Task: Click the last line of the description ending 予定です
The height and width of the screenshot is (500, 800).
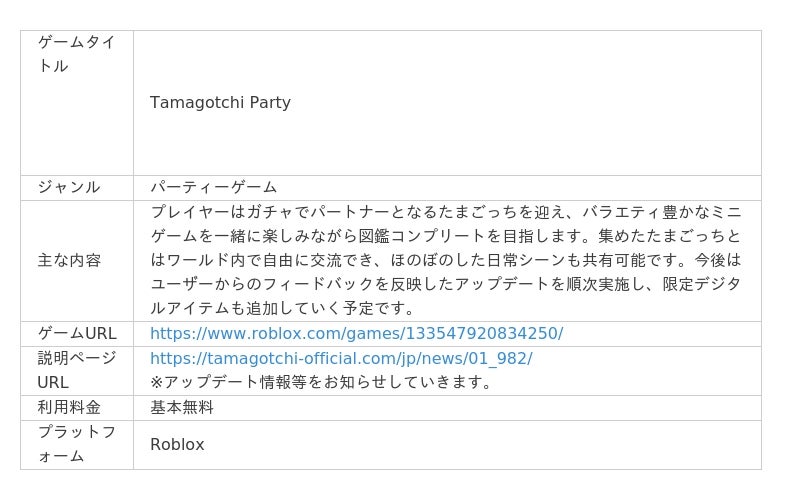Action: (282, 308)
